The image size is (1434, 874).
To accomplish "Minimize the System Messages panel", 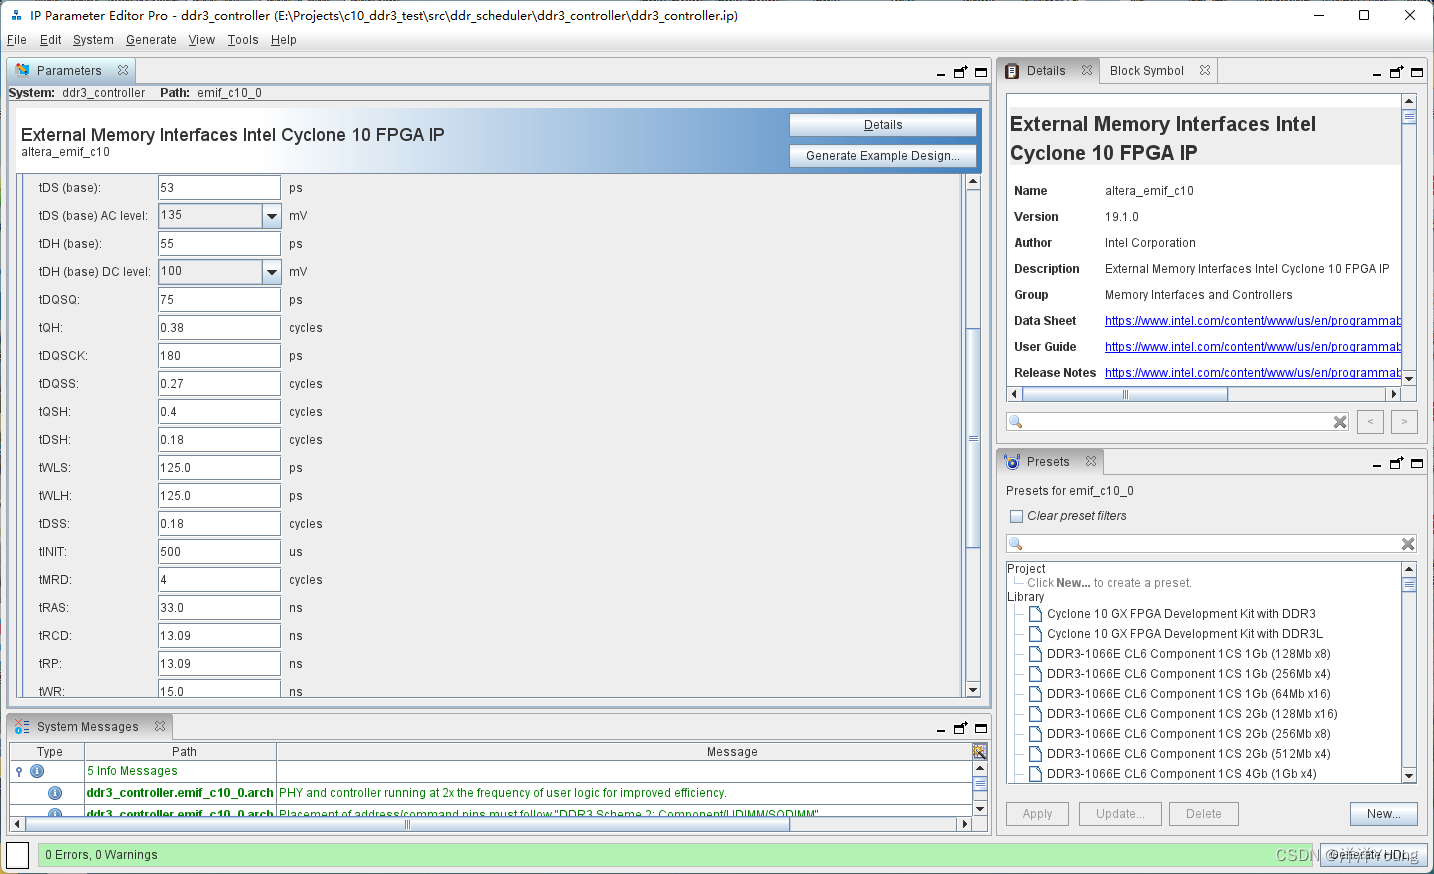I will click(941, 729).
